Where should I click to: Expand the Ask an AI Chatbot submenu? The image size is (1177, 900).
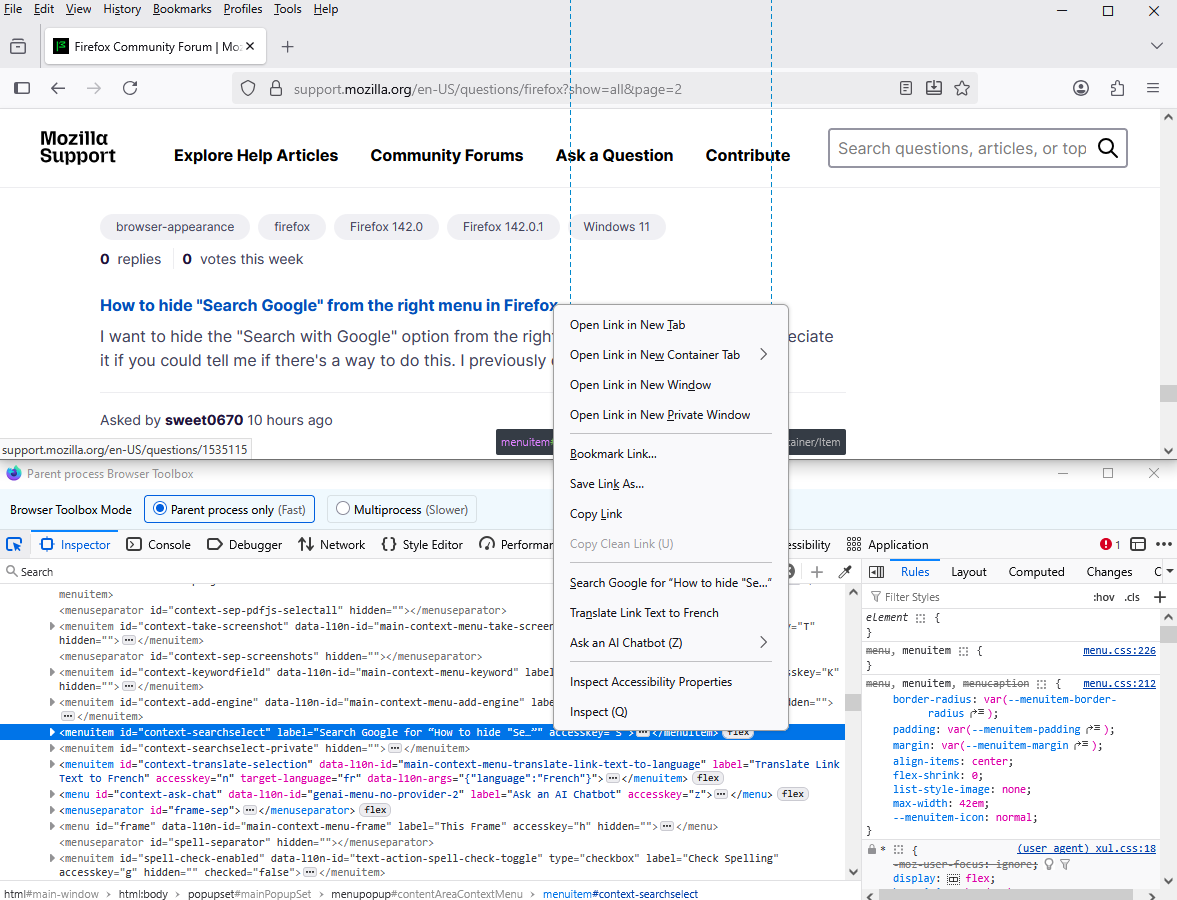click(x=763, y=642)
